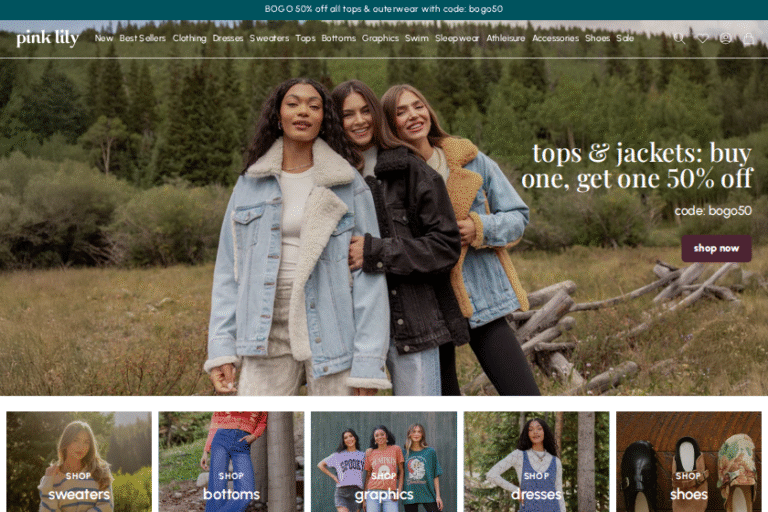Open the Graphics category menu
The width and height of the screenshot is (768, 512).
click(x=380, y=38)
